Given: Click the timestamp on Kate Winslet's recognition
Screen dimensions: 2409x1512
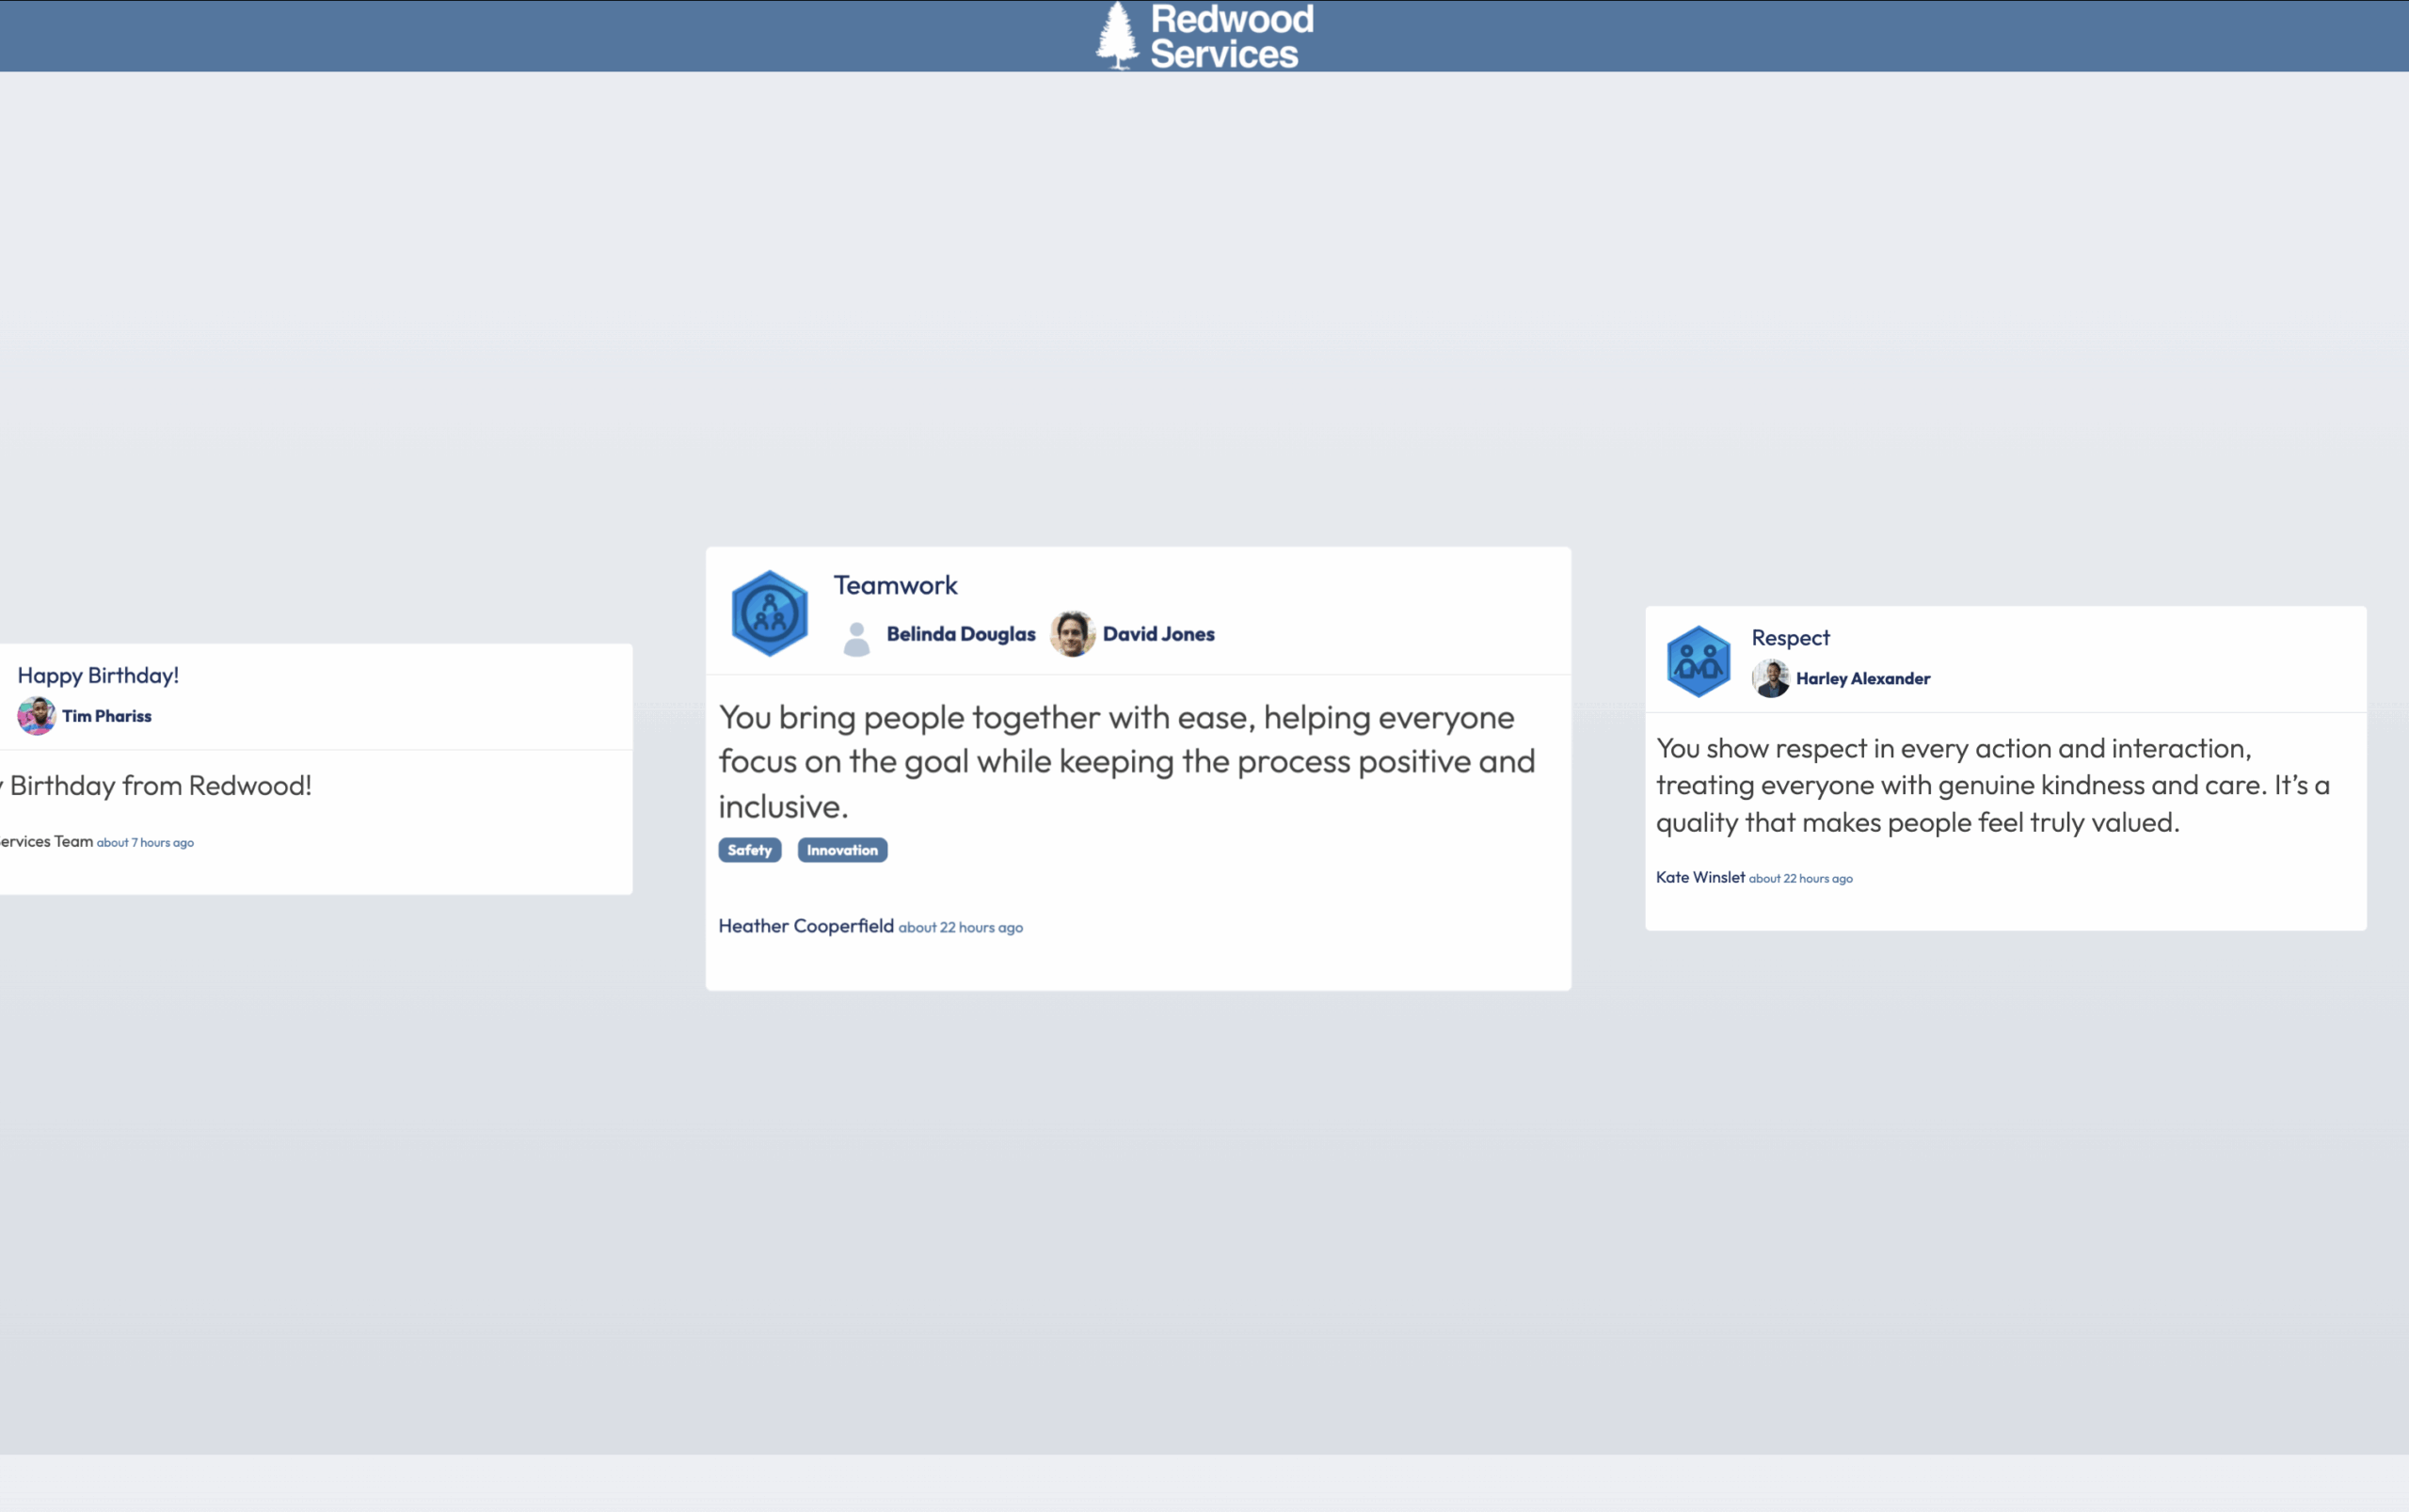Looking at the screenshot, I should [1801, 878].
